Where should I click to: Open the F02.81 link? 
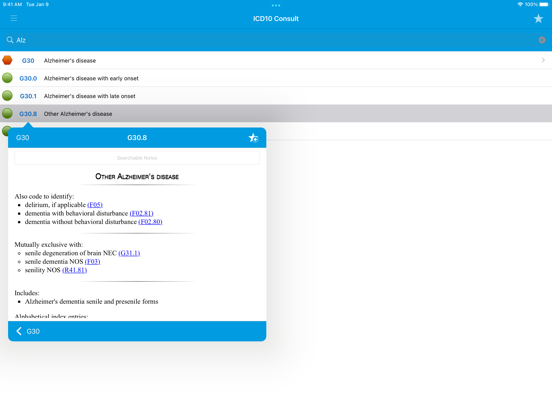142,213
